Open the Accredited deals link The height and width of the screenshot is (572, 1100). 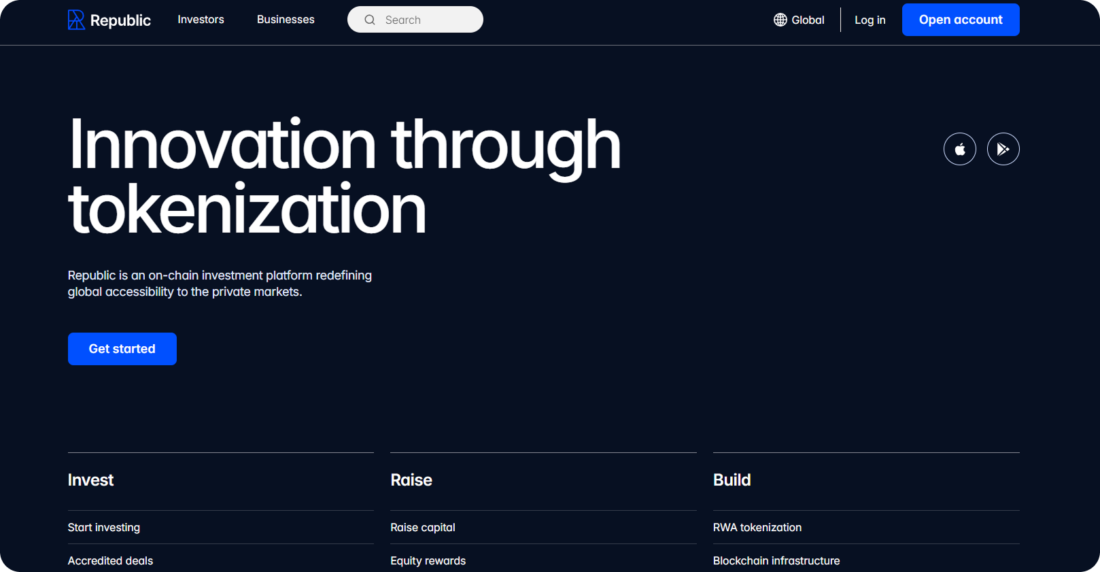110,561
